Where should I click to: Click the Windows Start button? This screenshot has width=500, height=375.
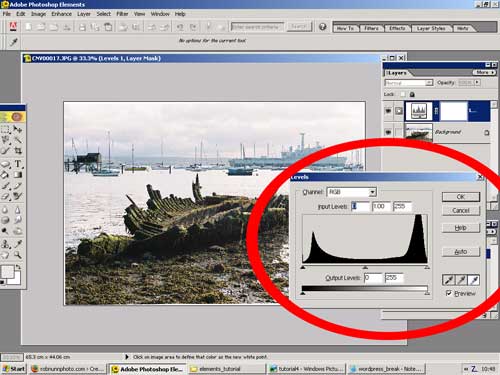pyautogui.click(x=13, y=369)
